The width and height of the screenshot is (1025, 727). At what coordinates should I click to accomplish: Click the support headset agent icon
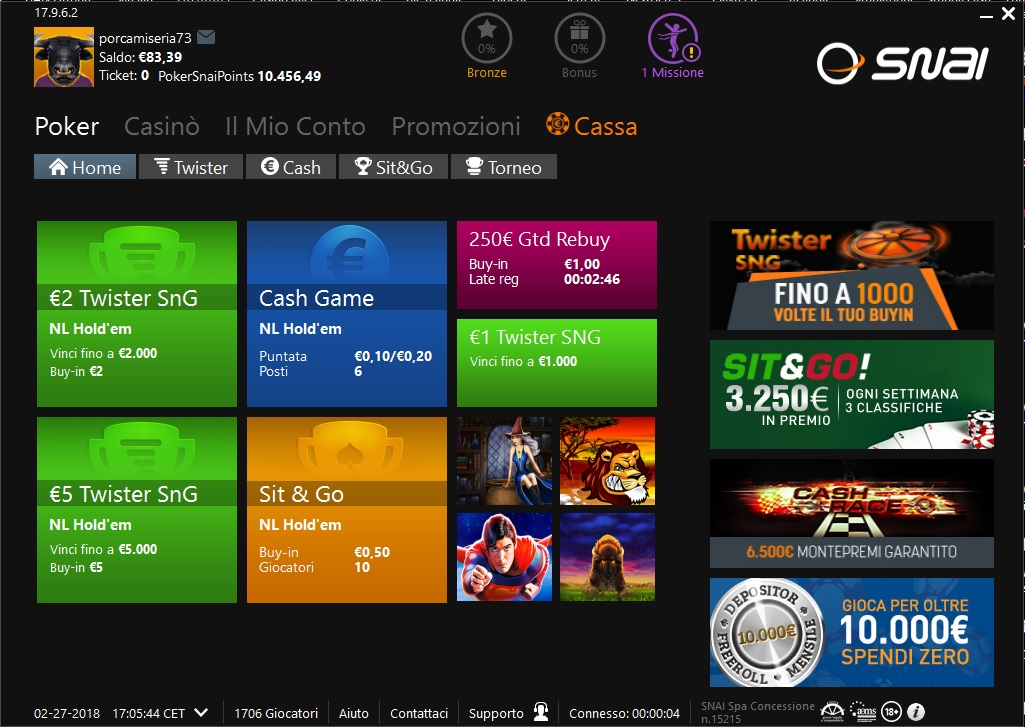click(x=541, y=712)
